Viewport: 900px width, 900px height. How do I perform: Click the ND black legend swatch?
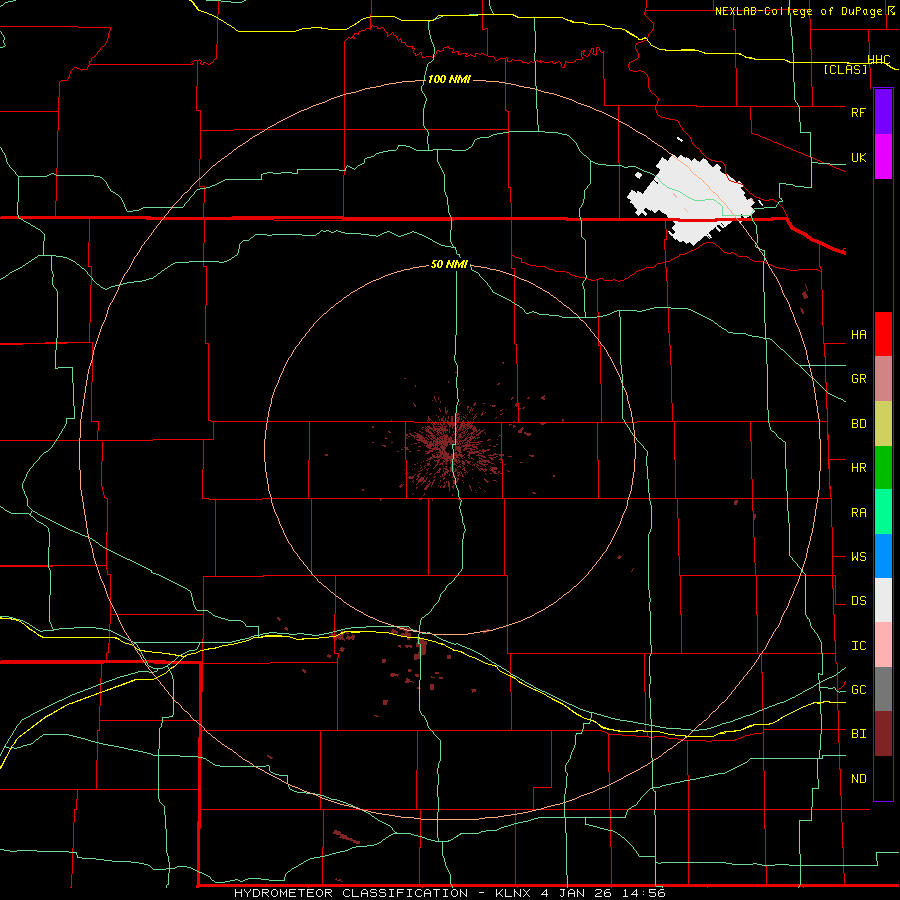pyautogui.click(x=883, y=778)
